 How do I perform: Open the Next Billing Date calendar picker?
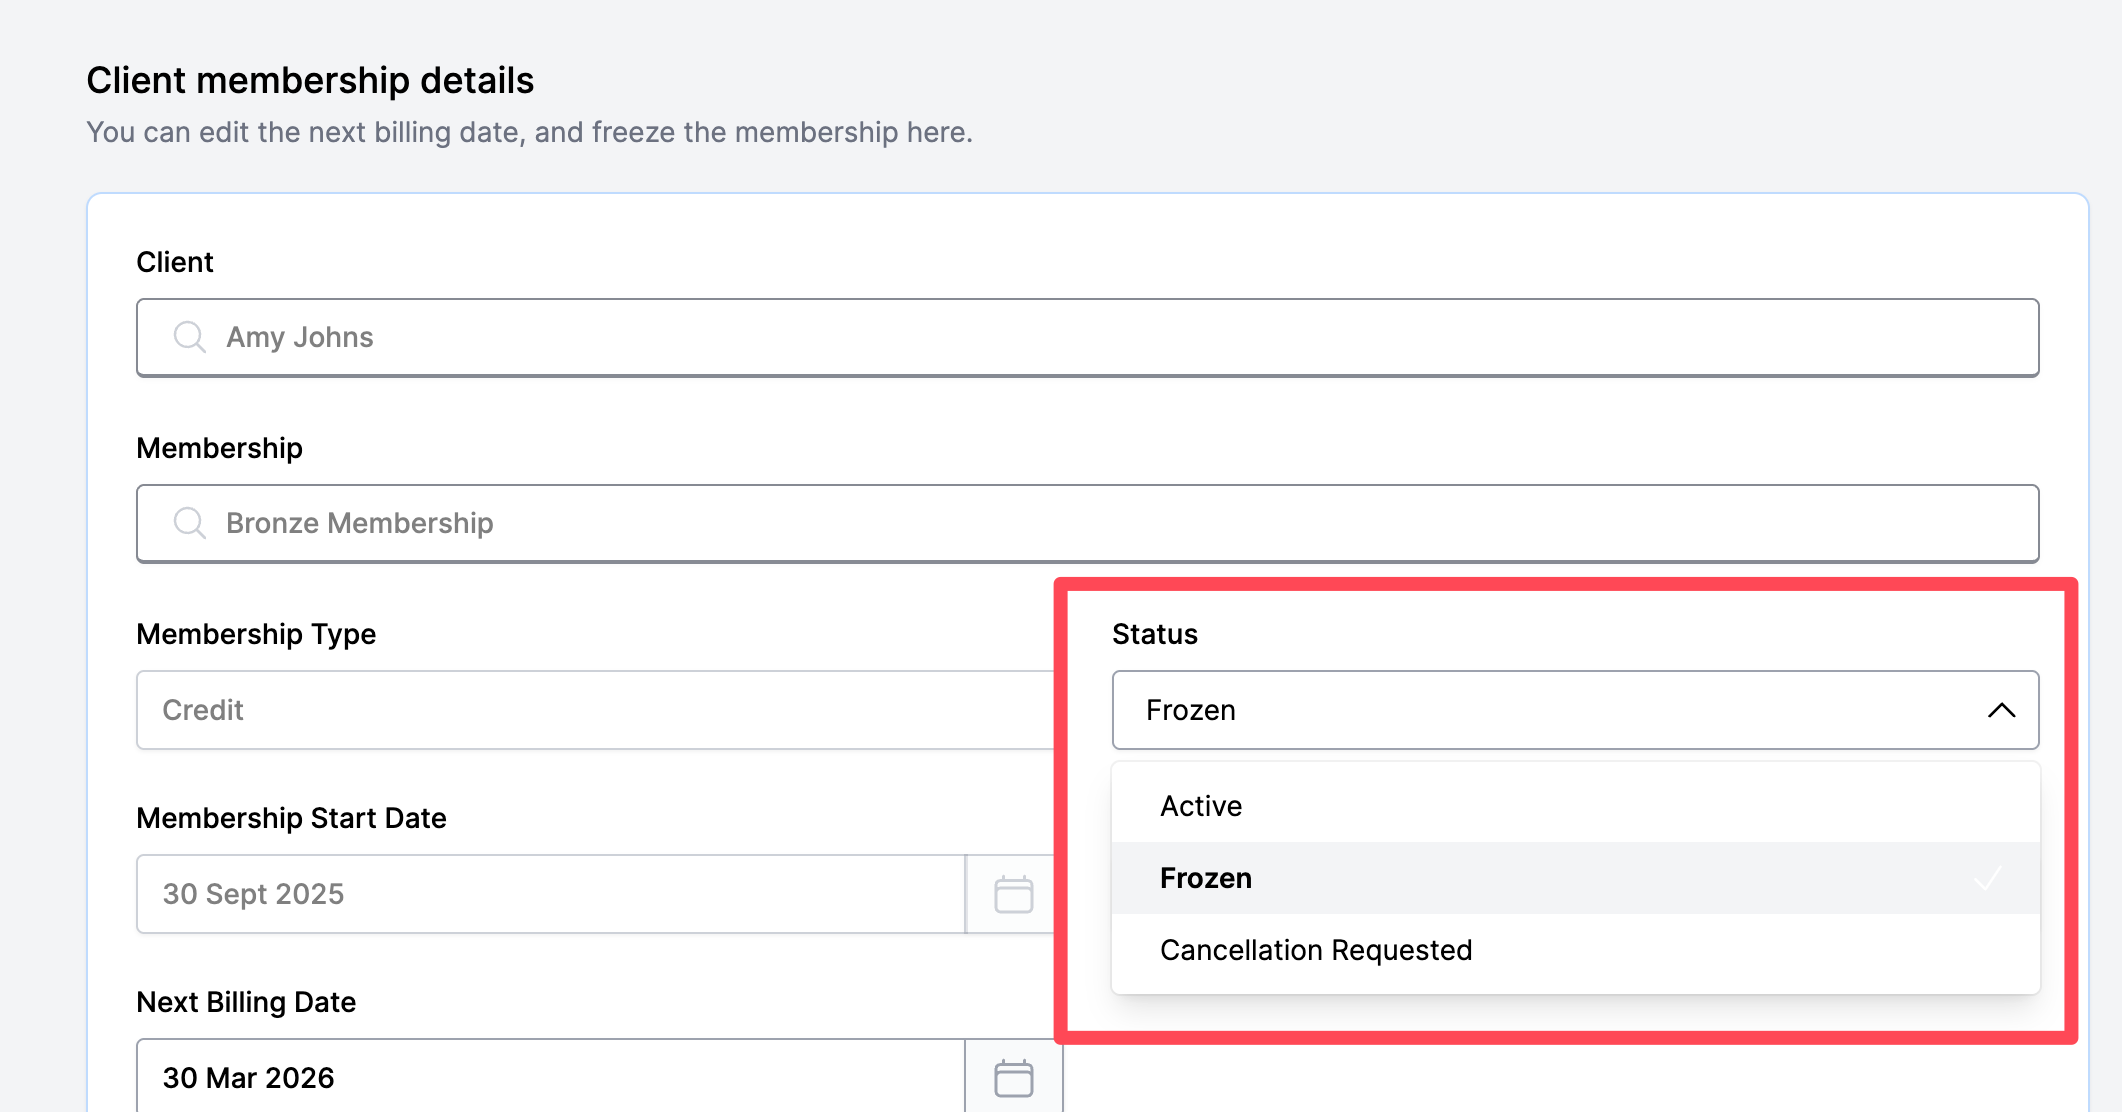tap(1013, 1078)
